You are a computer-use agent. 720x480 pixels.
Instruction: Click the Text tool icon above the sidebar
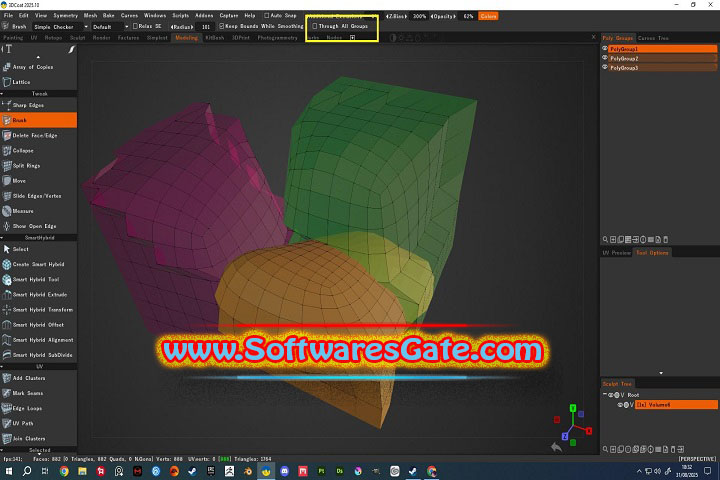click(9, 49)
